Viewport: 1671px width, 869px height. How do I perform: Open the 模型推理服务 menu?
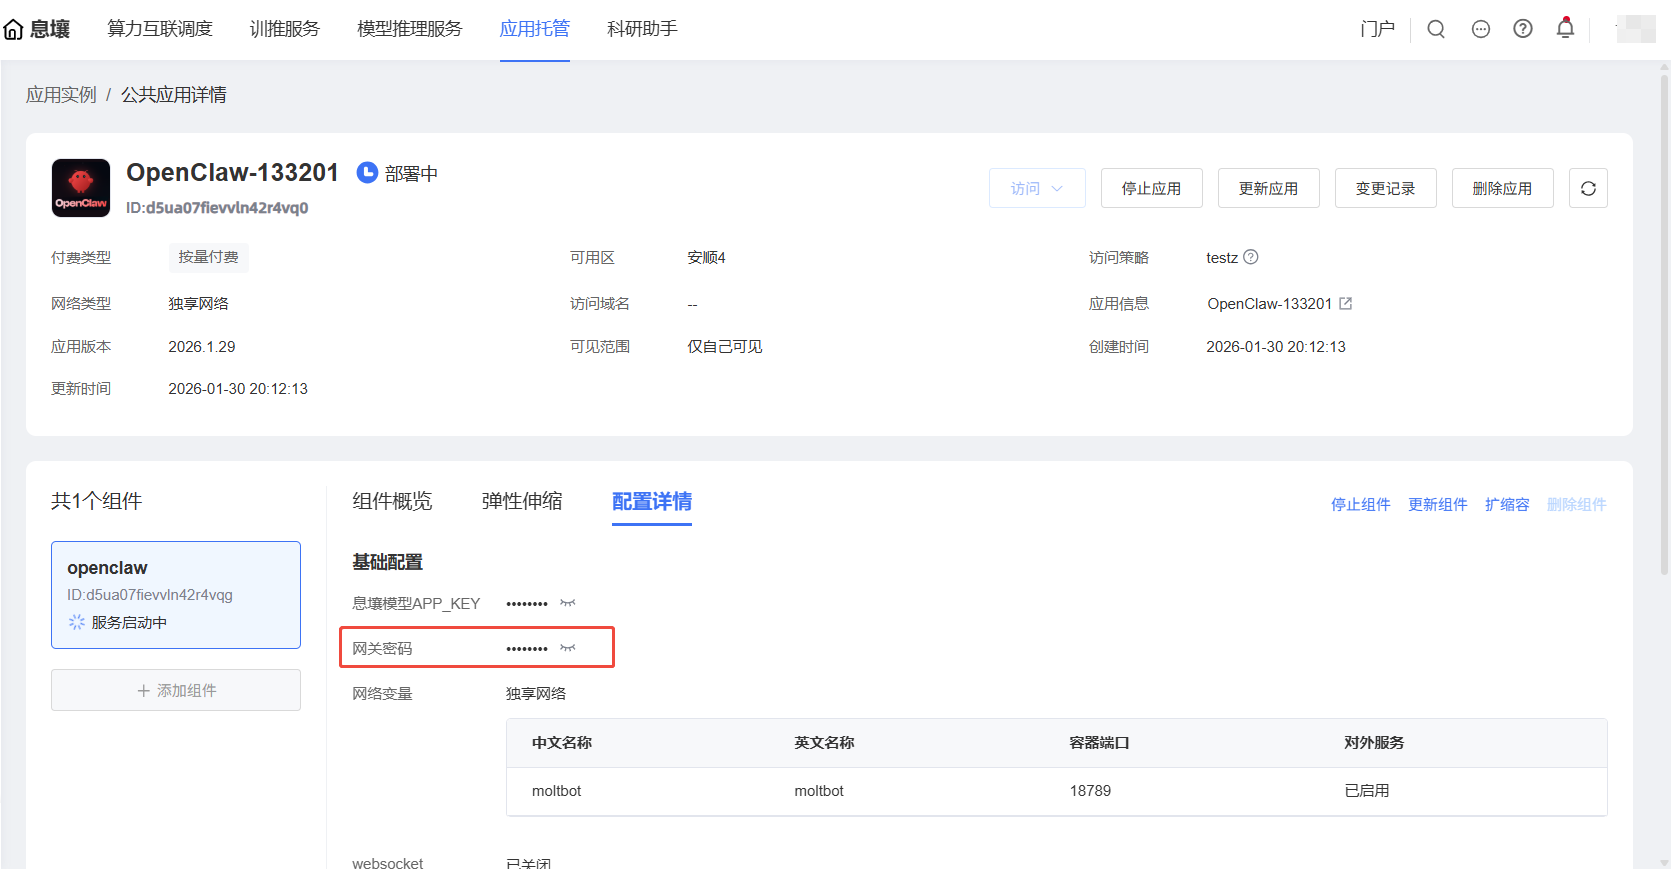[410, 29]
